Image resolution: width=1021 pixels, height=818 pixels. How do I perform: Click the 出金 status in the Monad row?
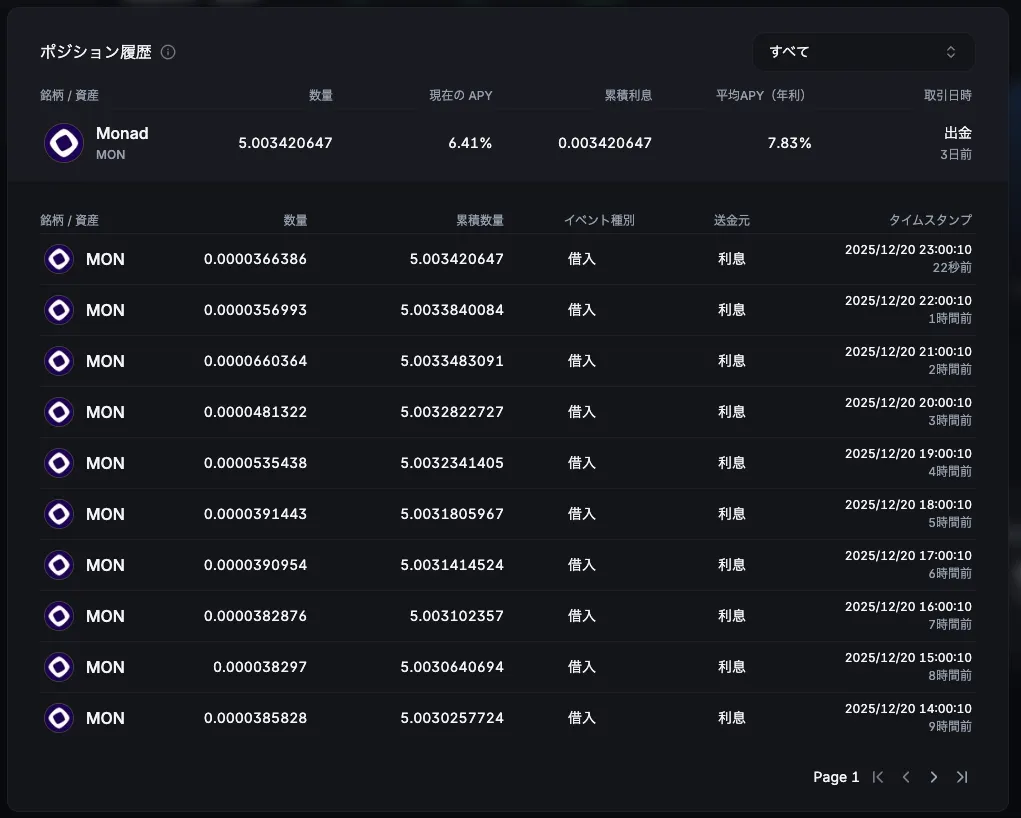[x=957, y=133]
